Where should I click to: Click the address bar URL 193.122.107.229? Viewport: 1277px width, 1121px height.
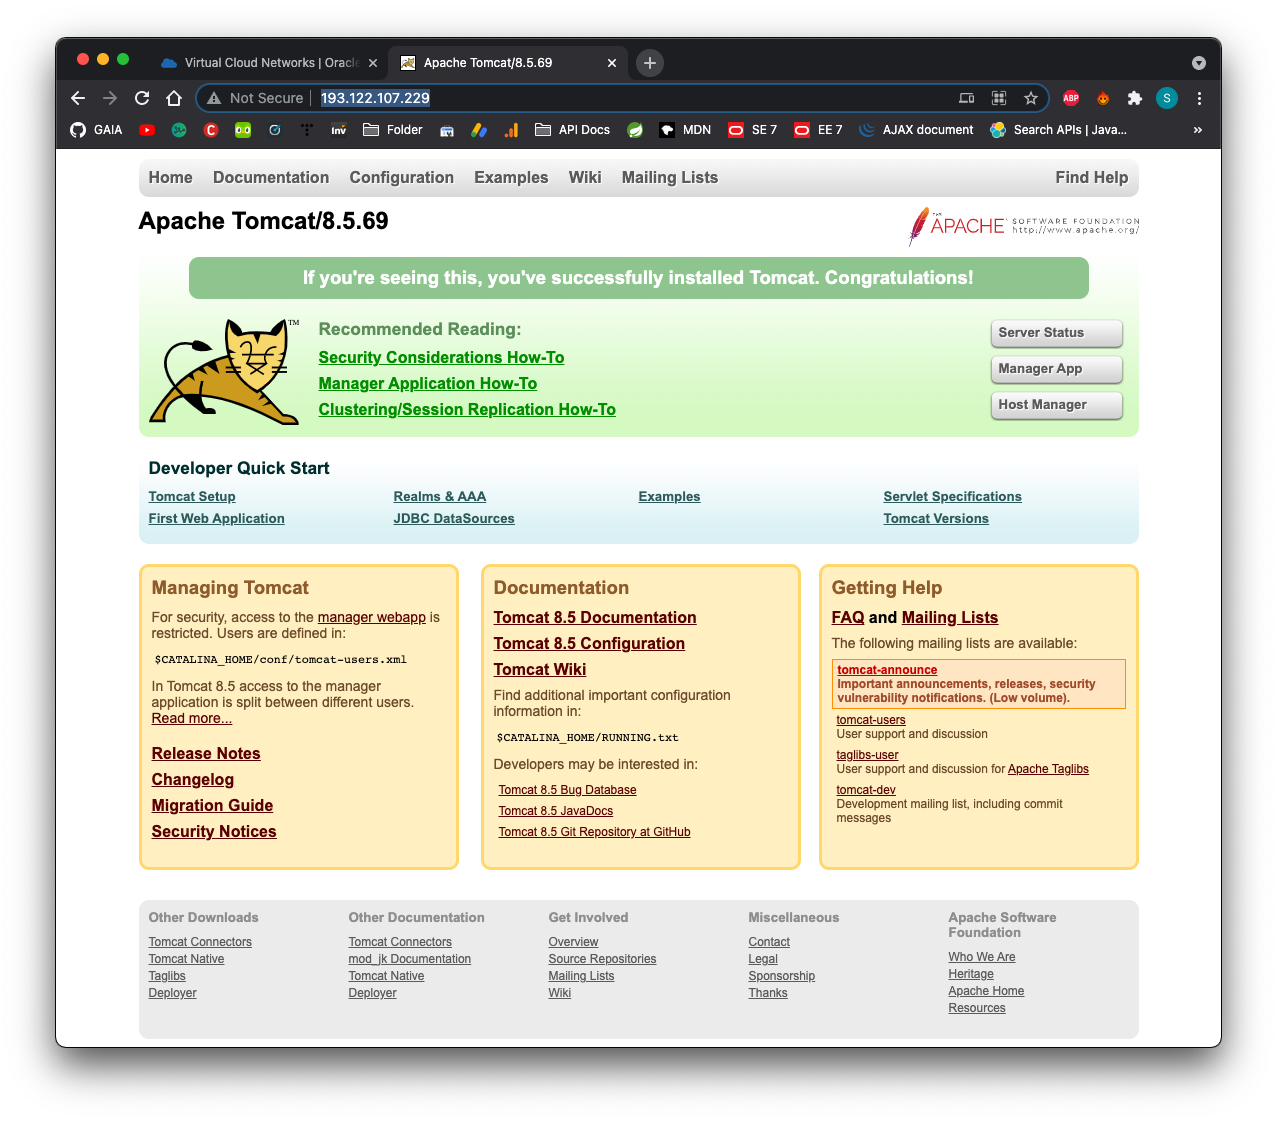[375, 98]
